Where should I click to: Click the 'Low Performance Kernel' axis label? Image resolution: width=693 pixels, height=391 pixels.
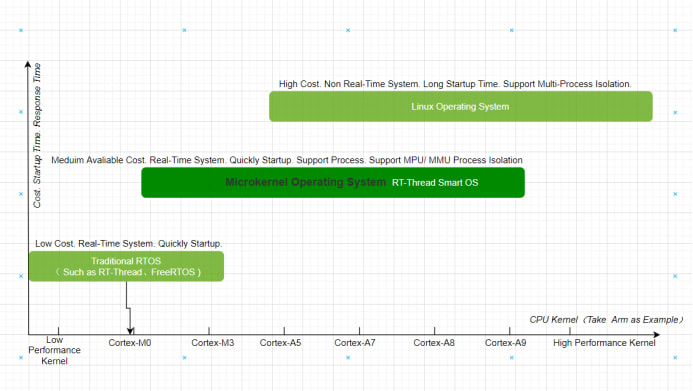coord(54,350)
